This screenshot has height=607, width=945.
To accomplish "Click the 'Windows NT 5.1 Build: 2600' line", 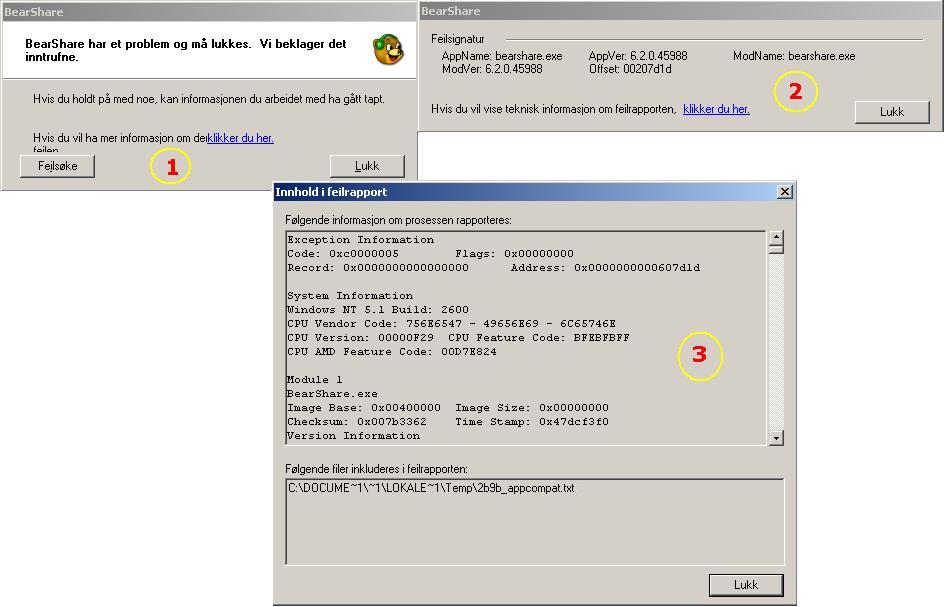I will (x=378, y=310).
